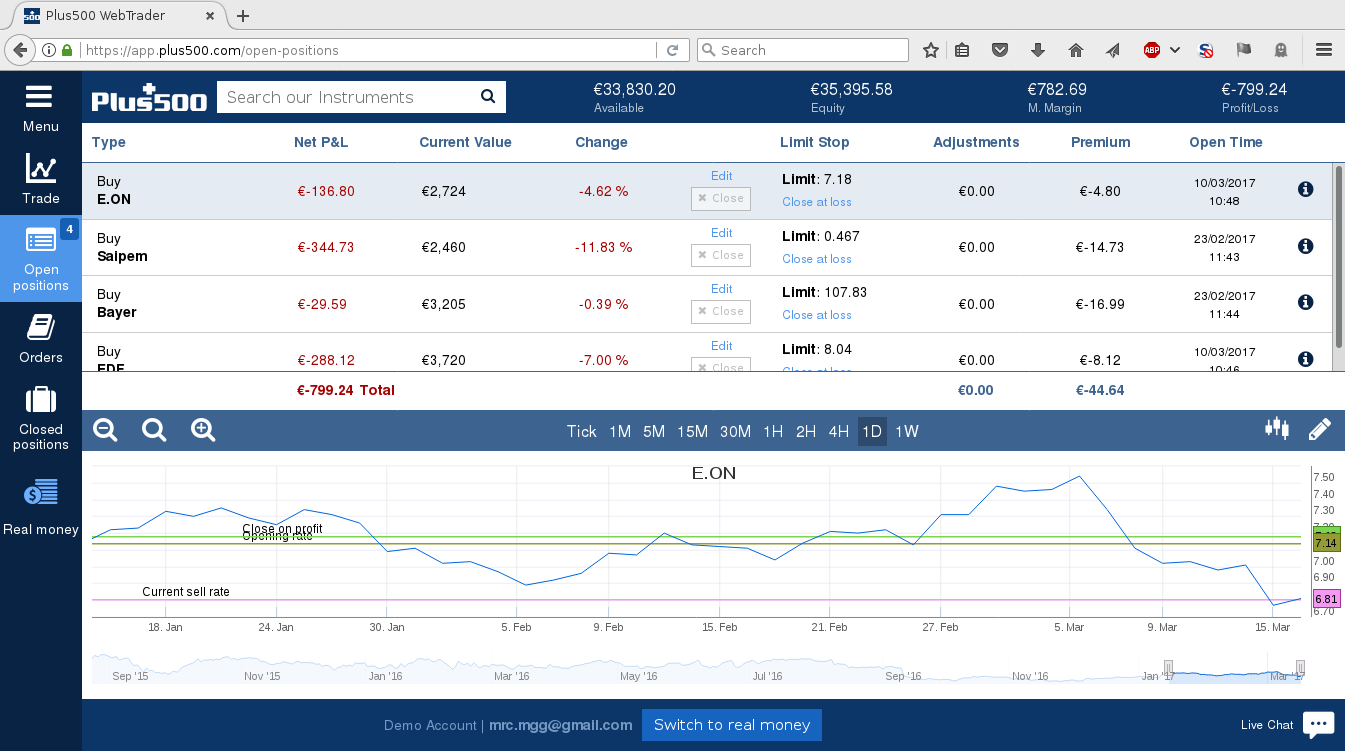
Task: Go to Orders book icon
Action: (40, 327)
